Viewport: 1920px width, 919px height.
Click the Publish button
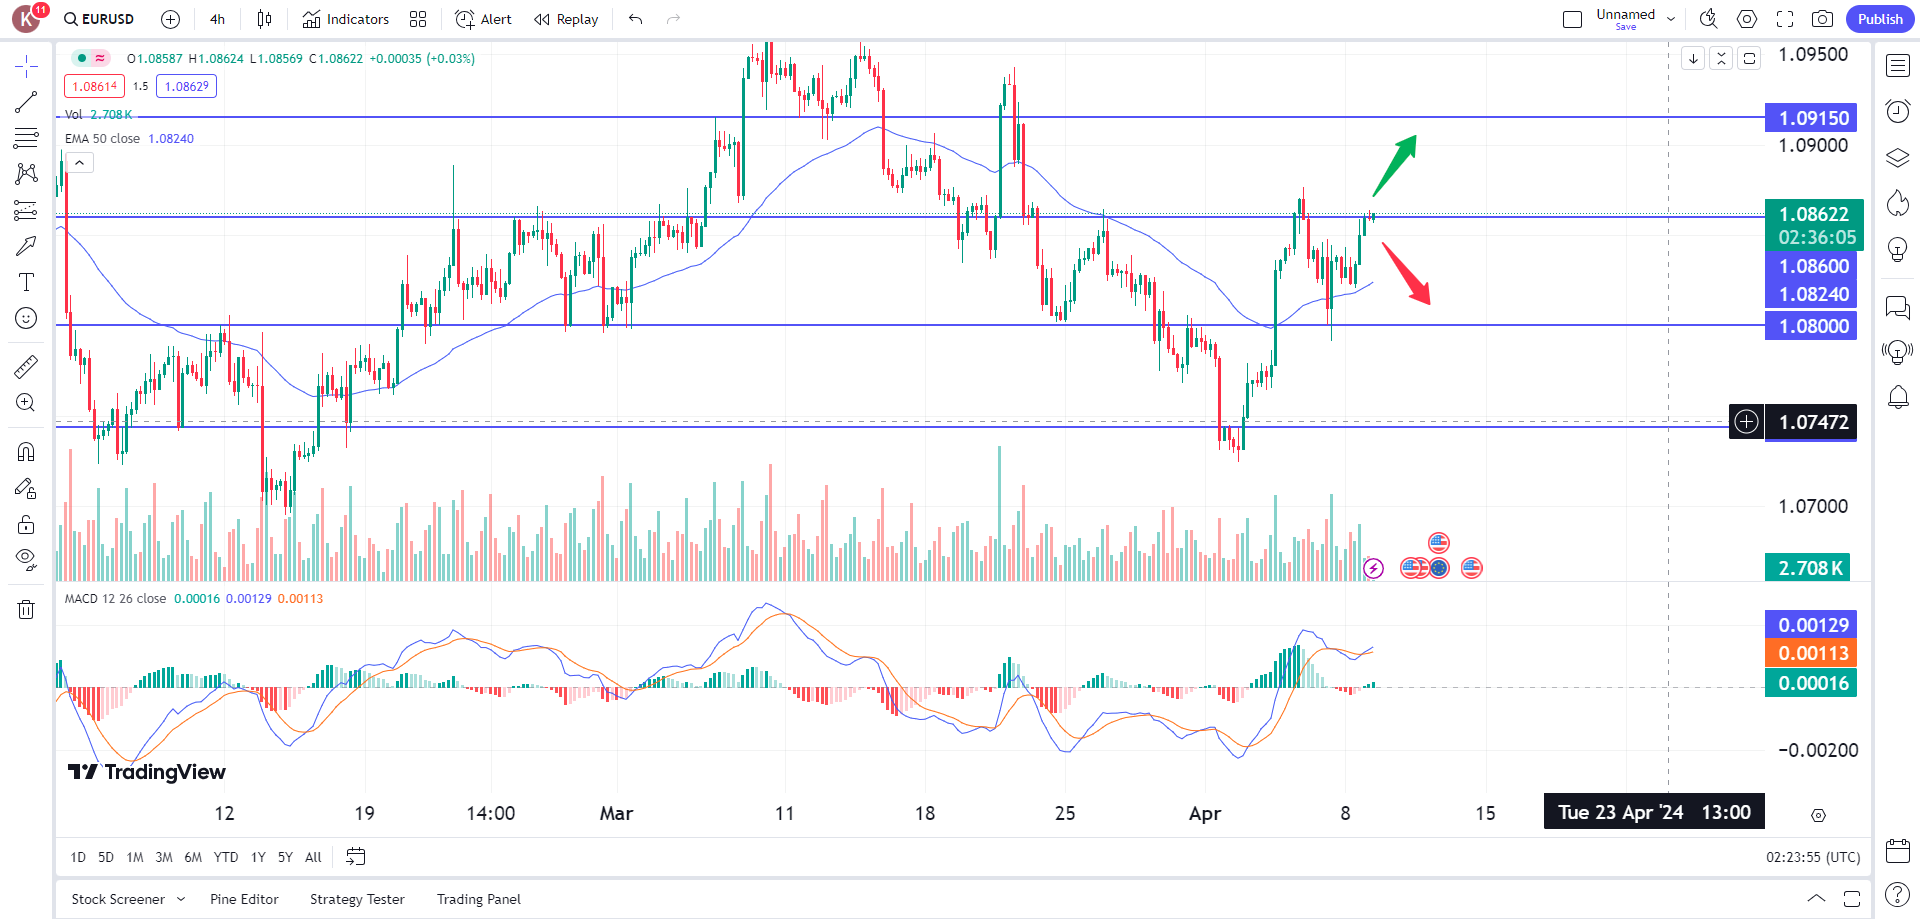1879,19
